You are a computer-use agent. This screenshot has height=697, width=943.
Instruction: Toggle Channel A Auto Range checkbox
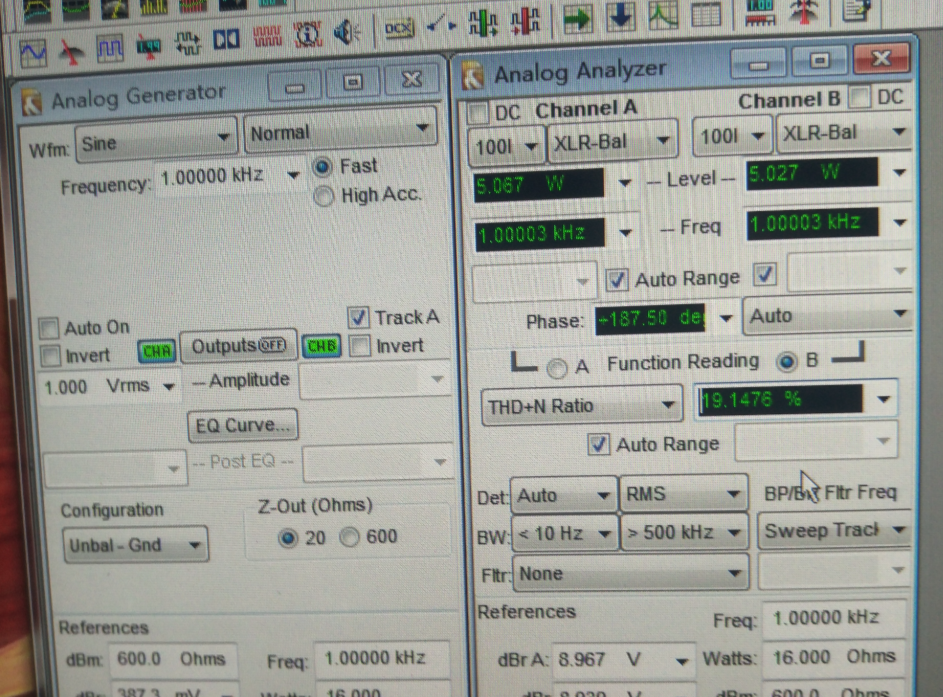coord(616,280)
